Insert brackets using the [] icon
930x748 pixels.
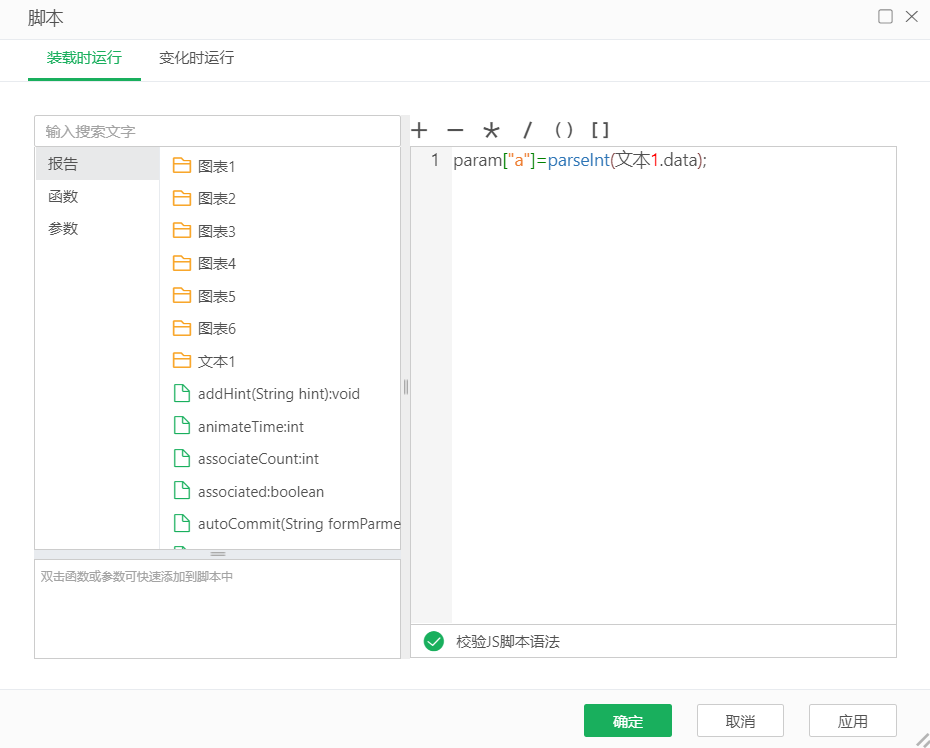click(599, 130)
